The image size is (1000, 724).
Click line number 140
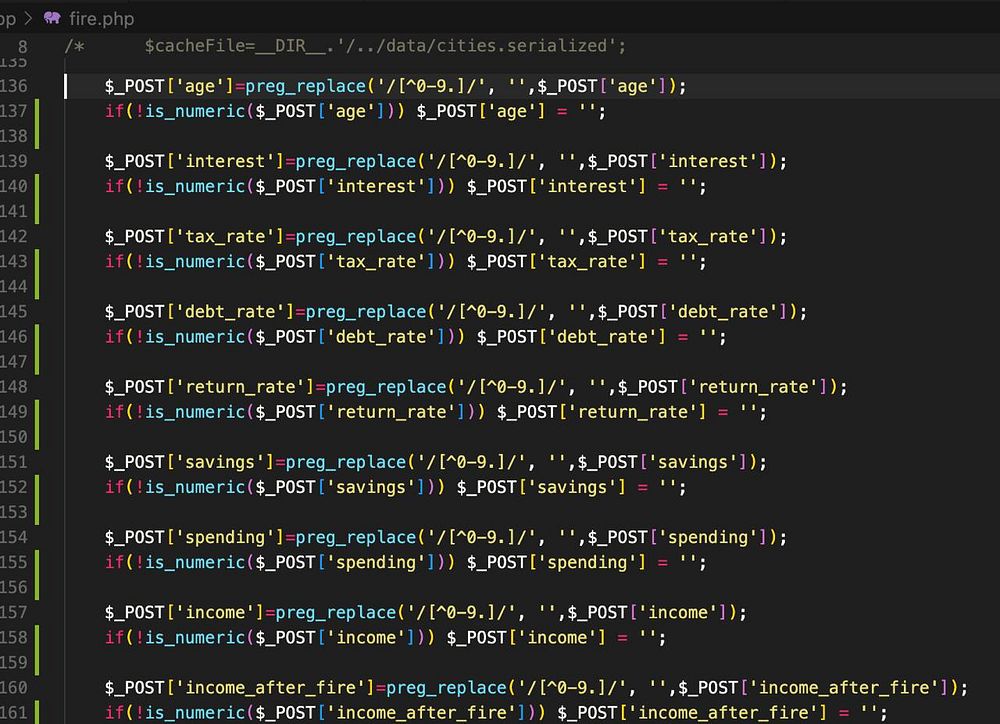[x=14, y=186]
